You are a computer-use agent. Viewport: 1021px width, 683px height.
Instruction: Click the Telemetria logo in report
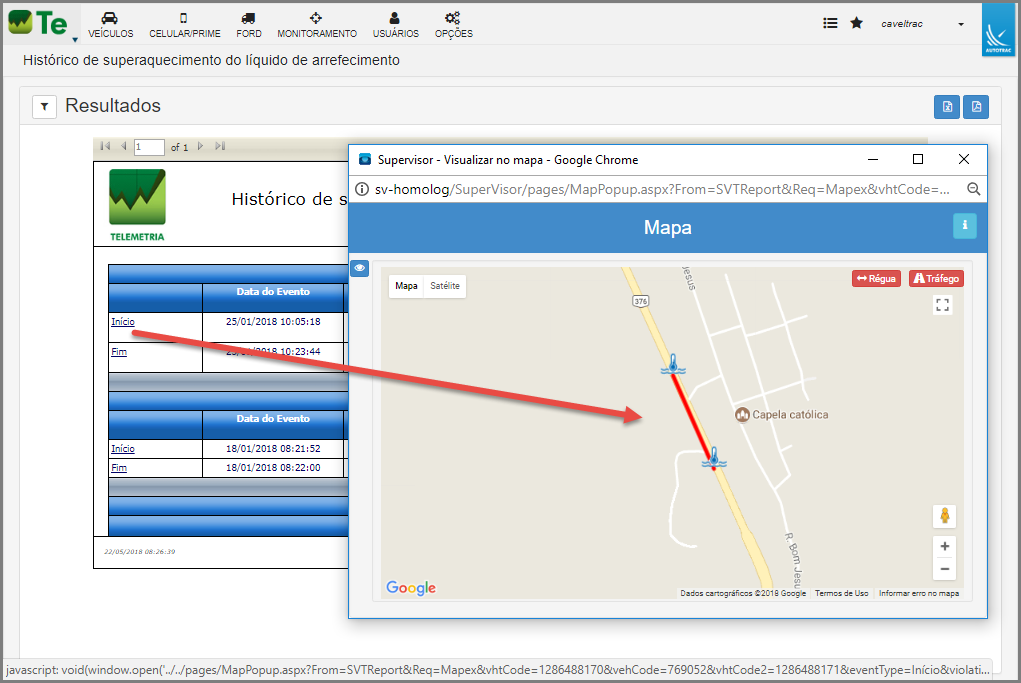[137, 204]
